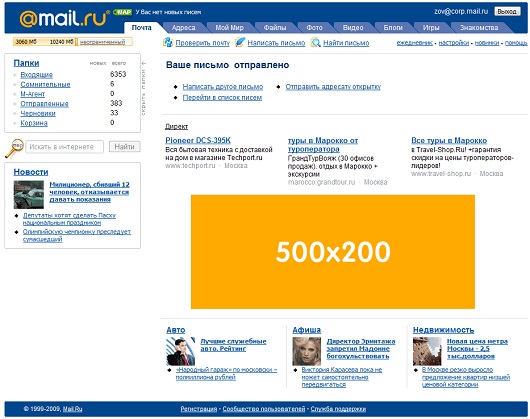
Task: Focus the internet search input field
Action: coord(65,147)
